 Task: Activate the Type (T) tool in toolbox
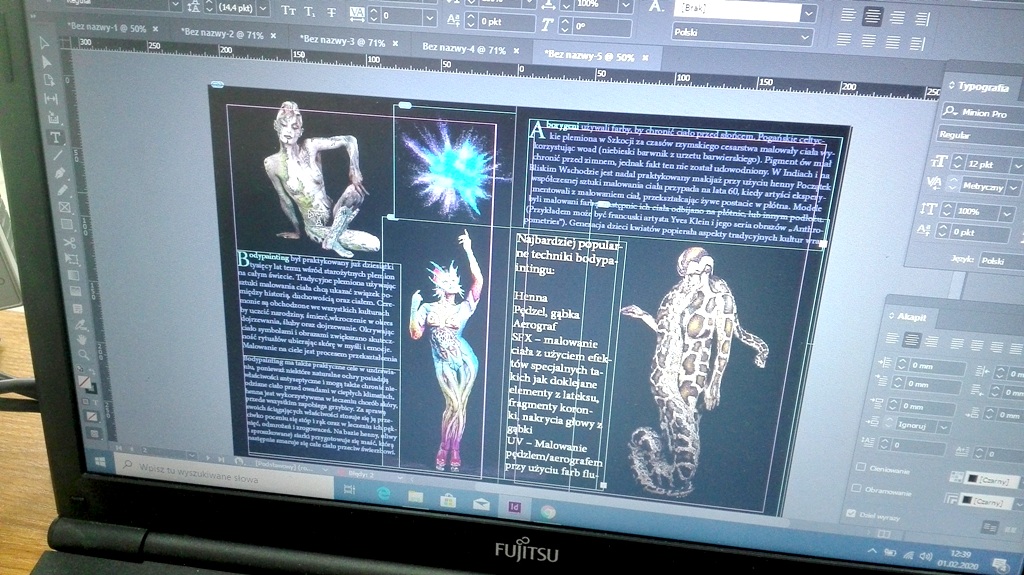point(56,137)
